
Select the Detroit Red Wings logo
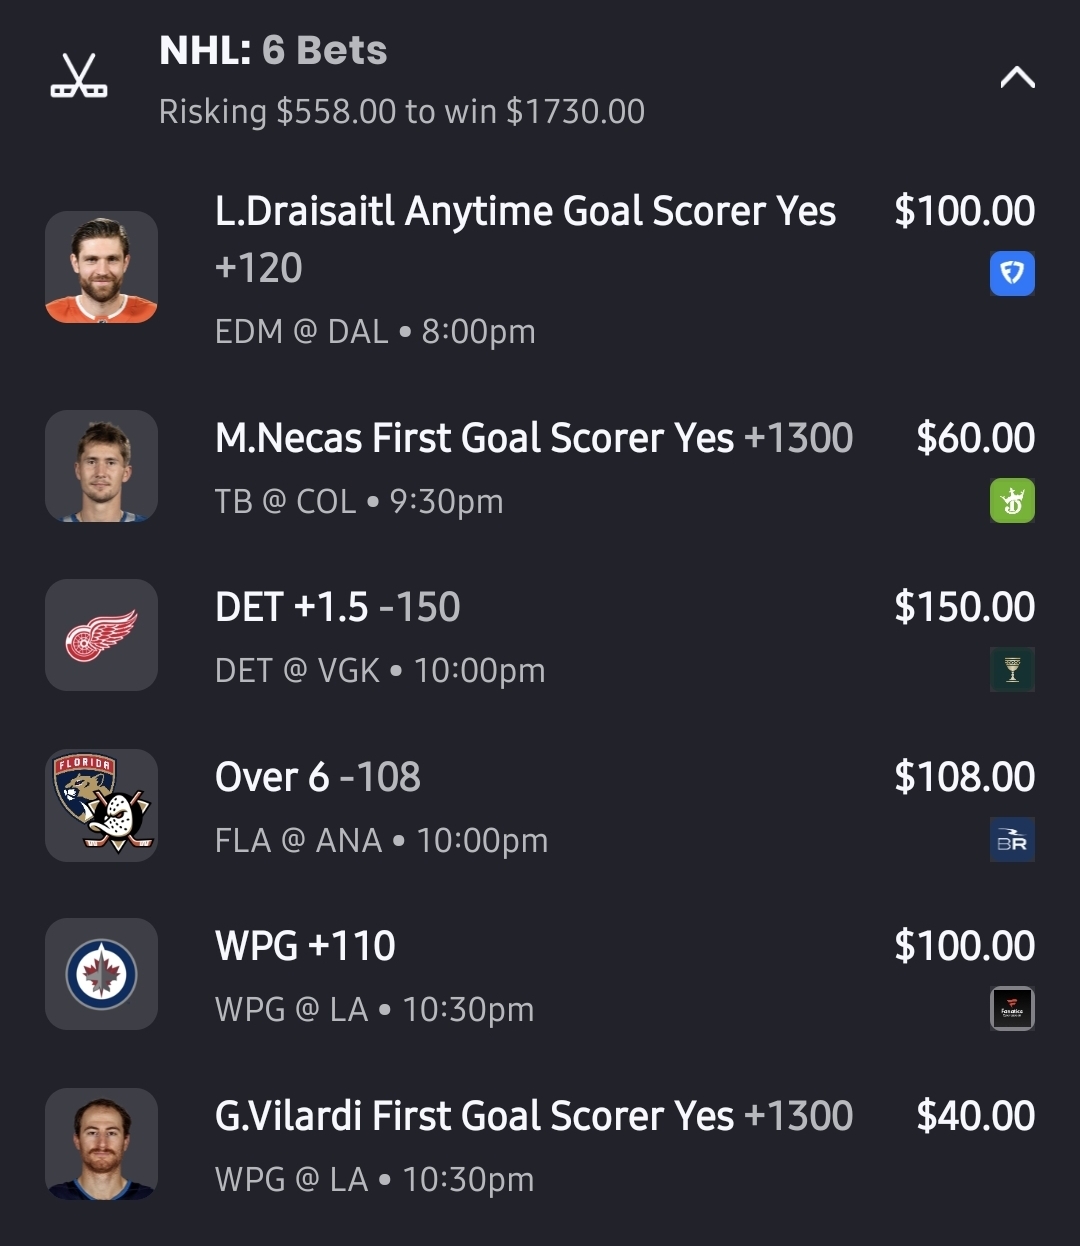pos(101,635)
